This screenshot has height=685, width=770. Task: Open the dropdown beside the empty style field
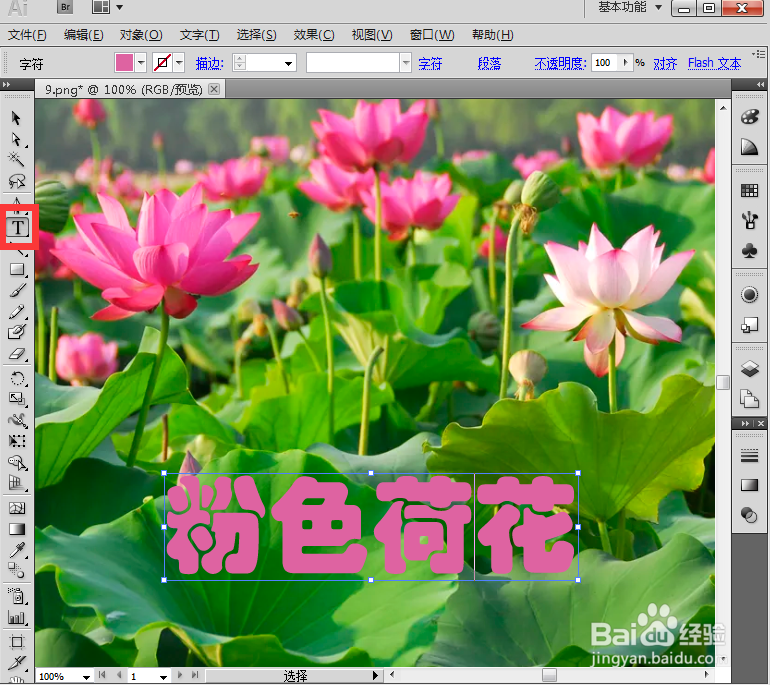coord(406,63)
